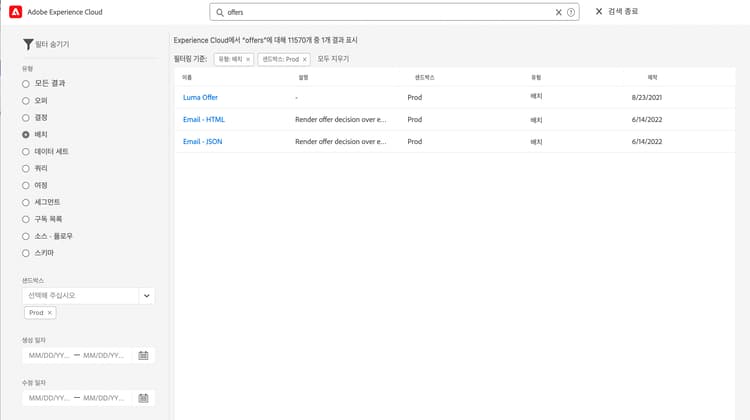Viewport: 750px width, 420px height.
Task: Select the 오퍼 radio button
Action: click(x=26, y=101)
